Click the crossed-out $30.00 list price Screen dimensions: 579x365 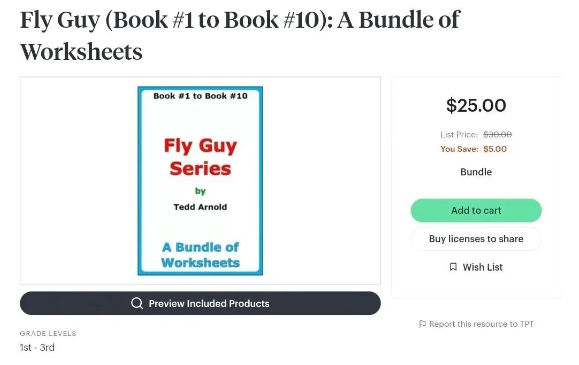(x=497, y=134)
